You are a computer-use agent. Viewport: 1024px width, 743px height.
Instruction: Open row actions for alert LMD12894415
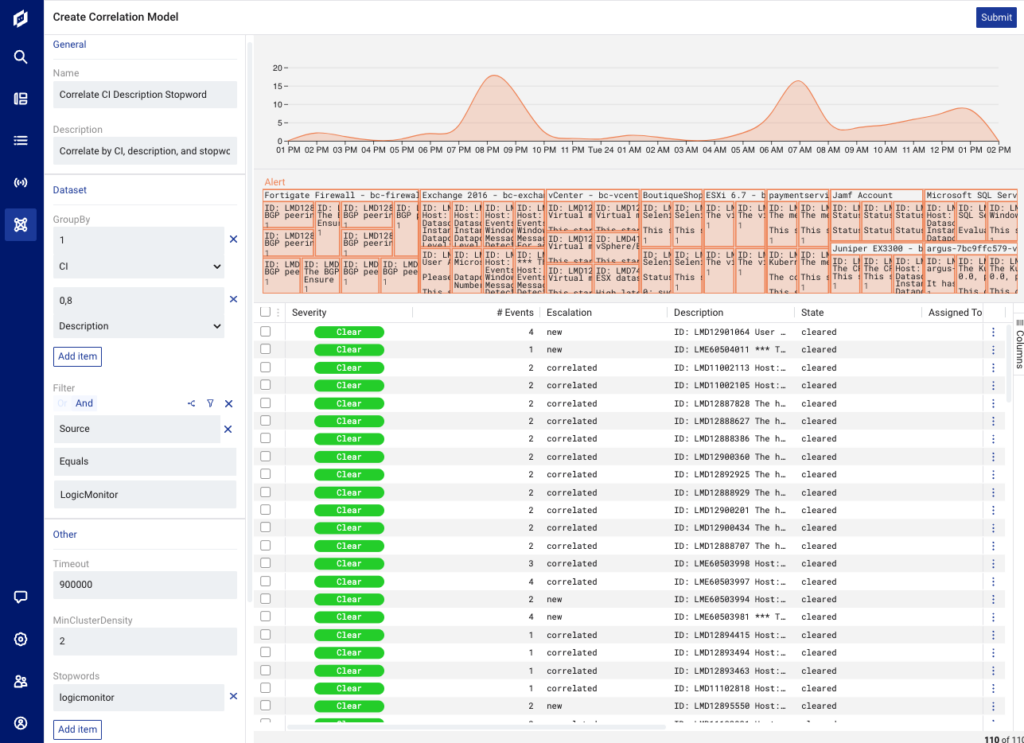tap(993, 635)
